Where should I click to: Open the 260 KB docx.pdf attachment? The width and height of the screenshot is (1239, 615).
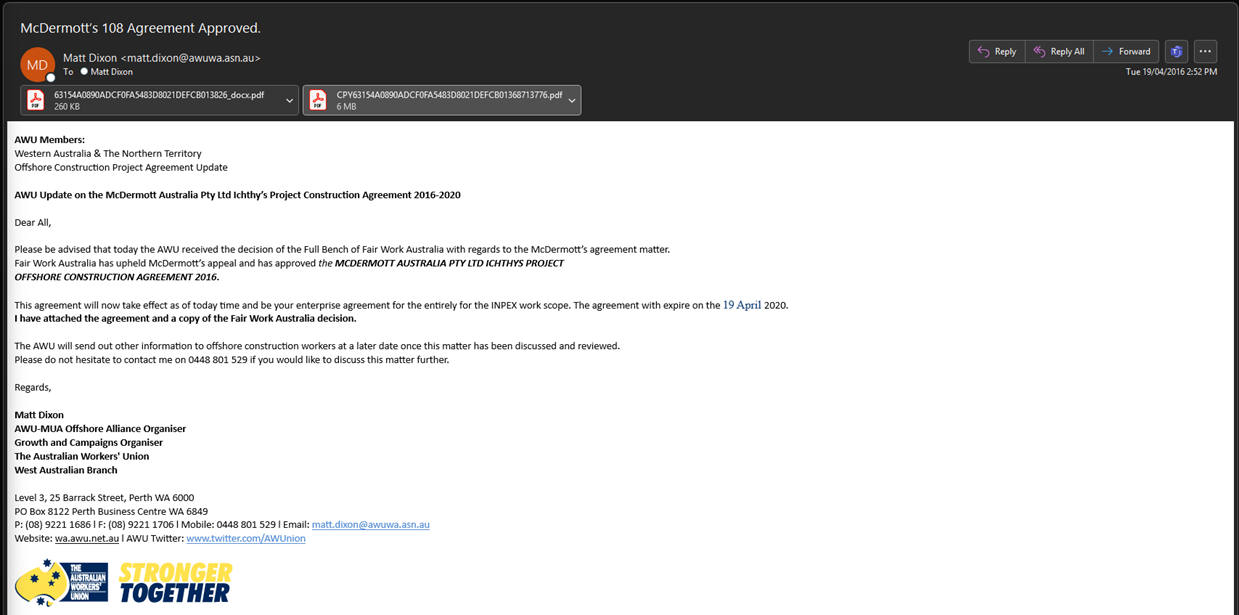[x=150, y=100]
